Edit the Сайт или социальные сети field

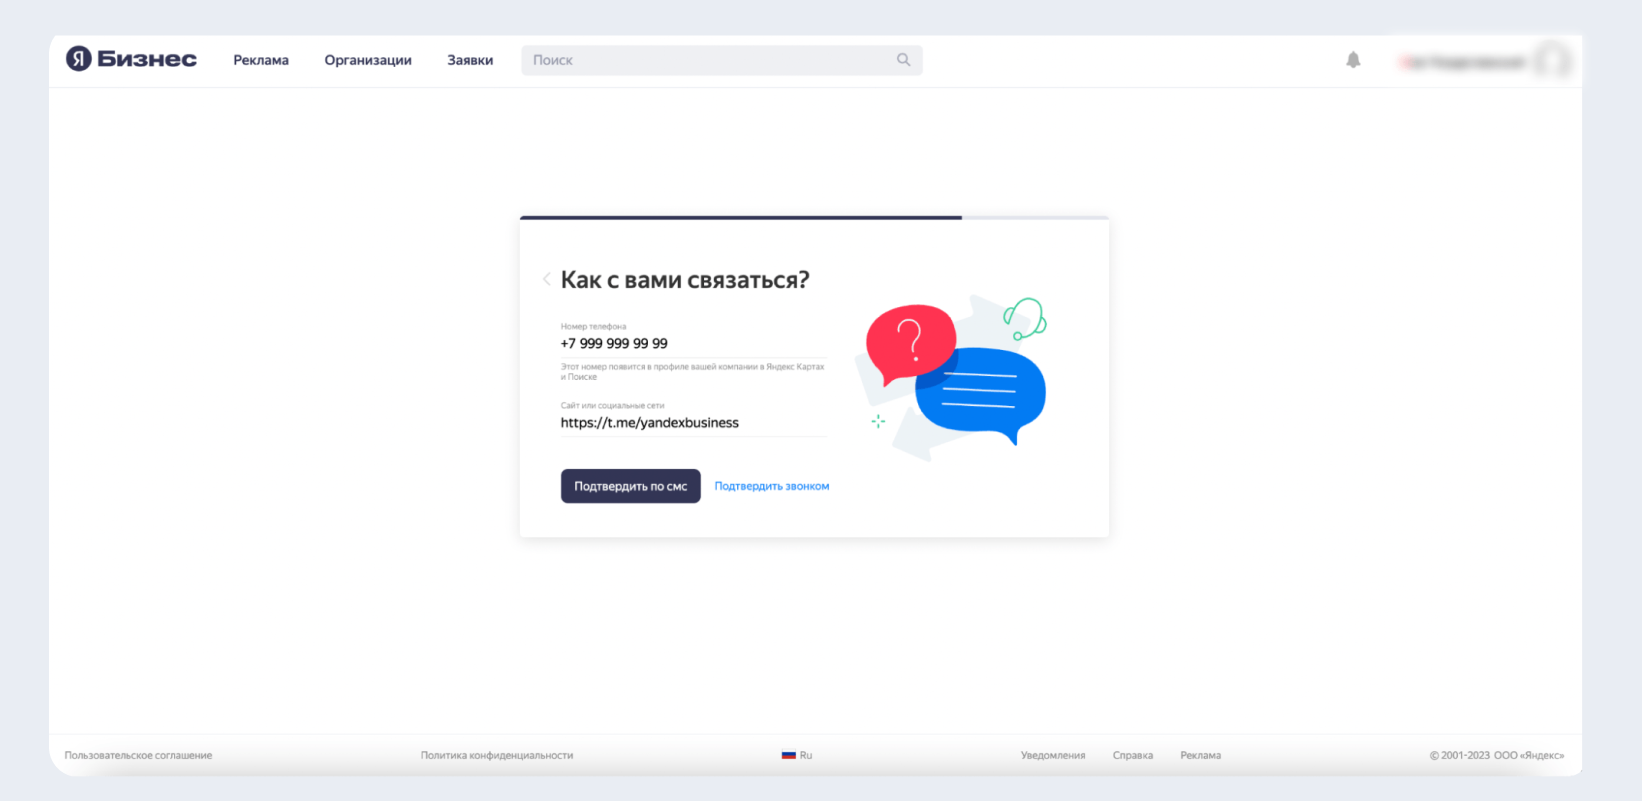click(693, 423)
